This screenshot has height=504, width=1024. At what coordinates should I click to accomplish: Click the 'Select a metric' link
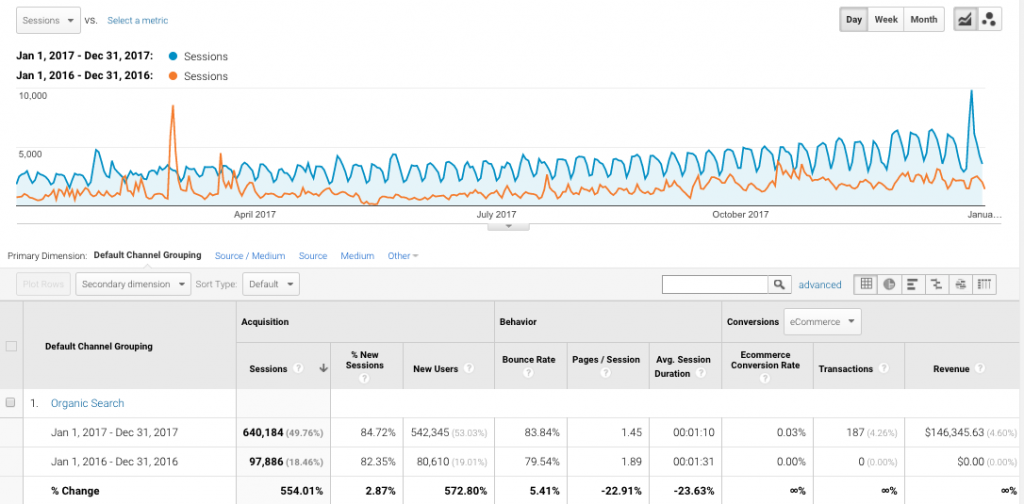138,20
